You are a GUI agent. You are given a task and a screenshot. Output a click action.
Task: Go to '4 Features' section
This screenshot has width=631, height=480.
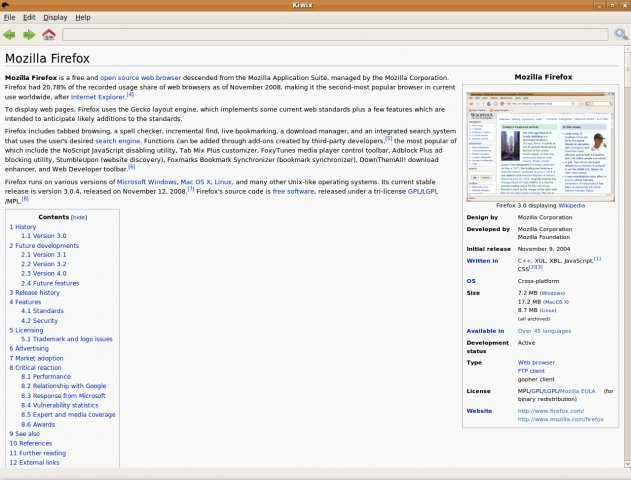25,302
